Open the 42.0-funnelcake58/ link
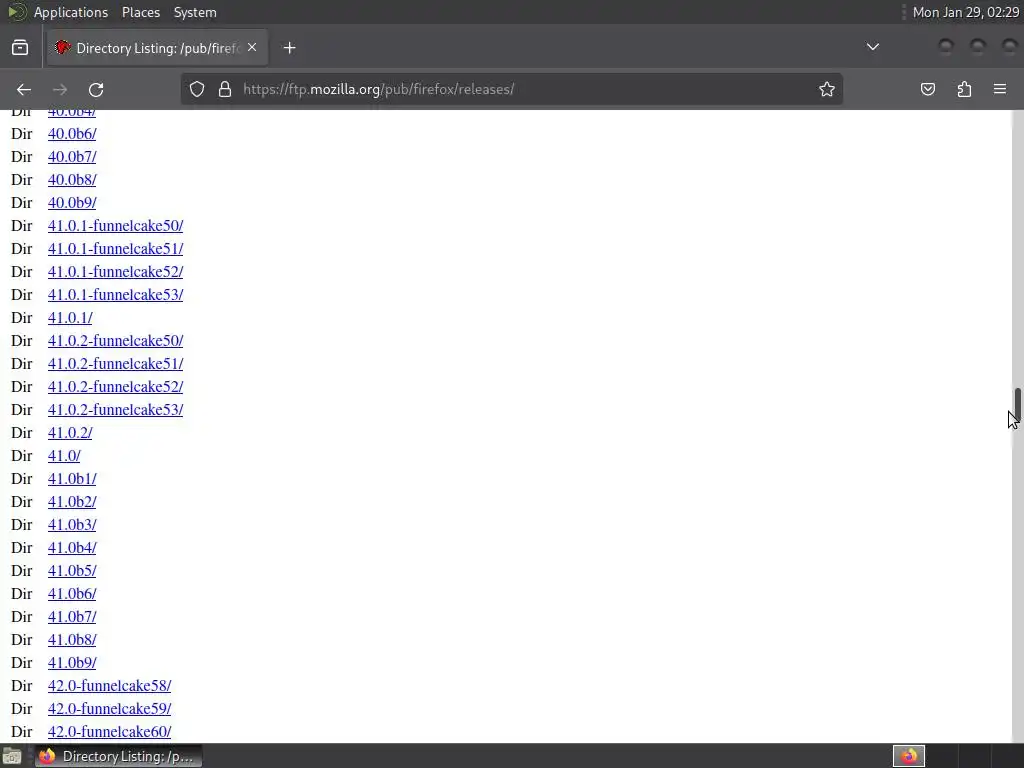The width and height of the screenshot is (1024, 768). (110, 686)
